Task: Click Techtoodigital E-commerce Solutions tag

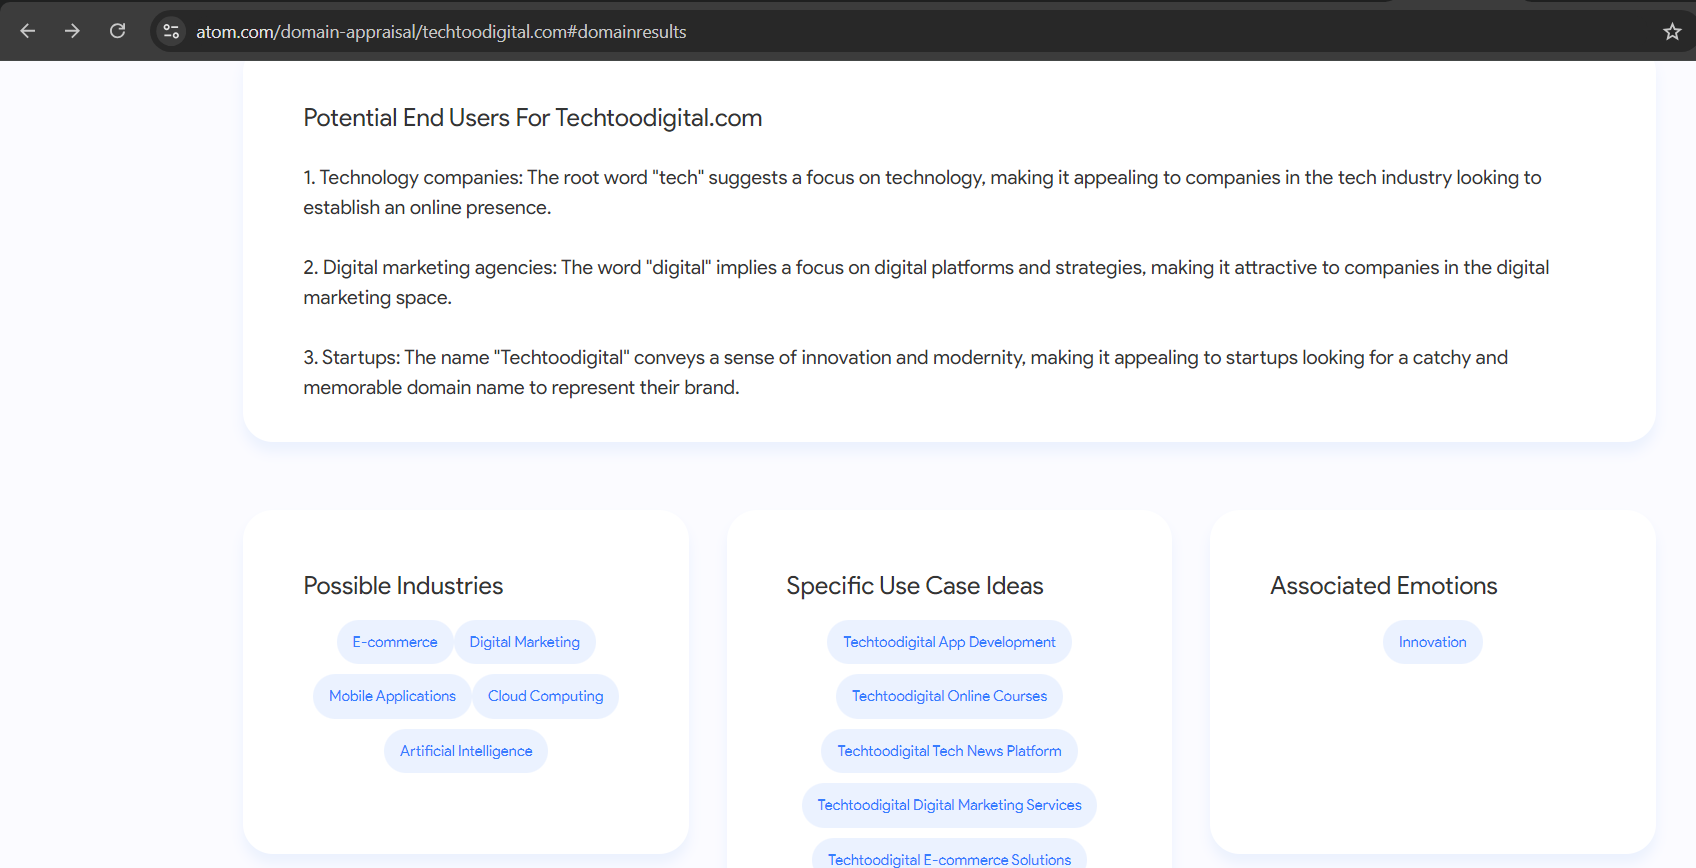Action: pyautogui.click(x=949, y=858)
